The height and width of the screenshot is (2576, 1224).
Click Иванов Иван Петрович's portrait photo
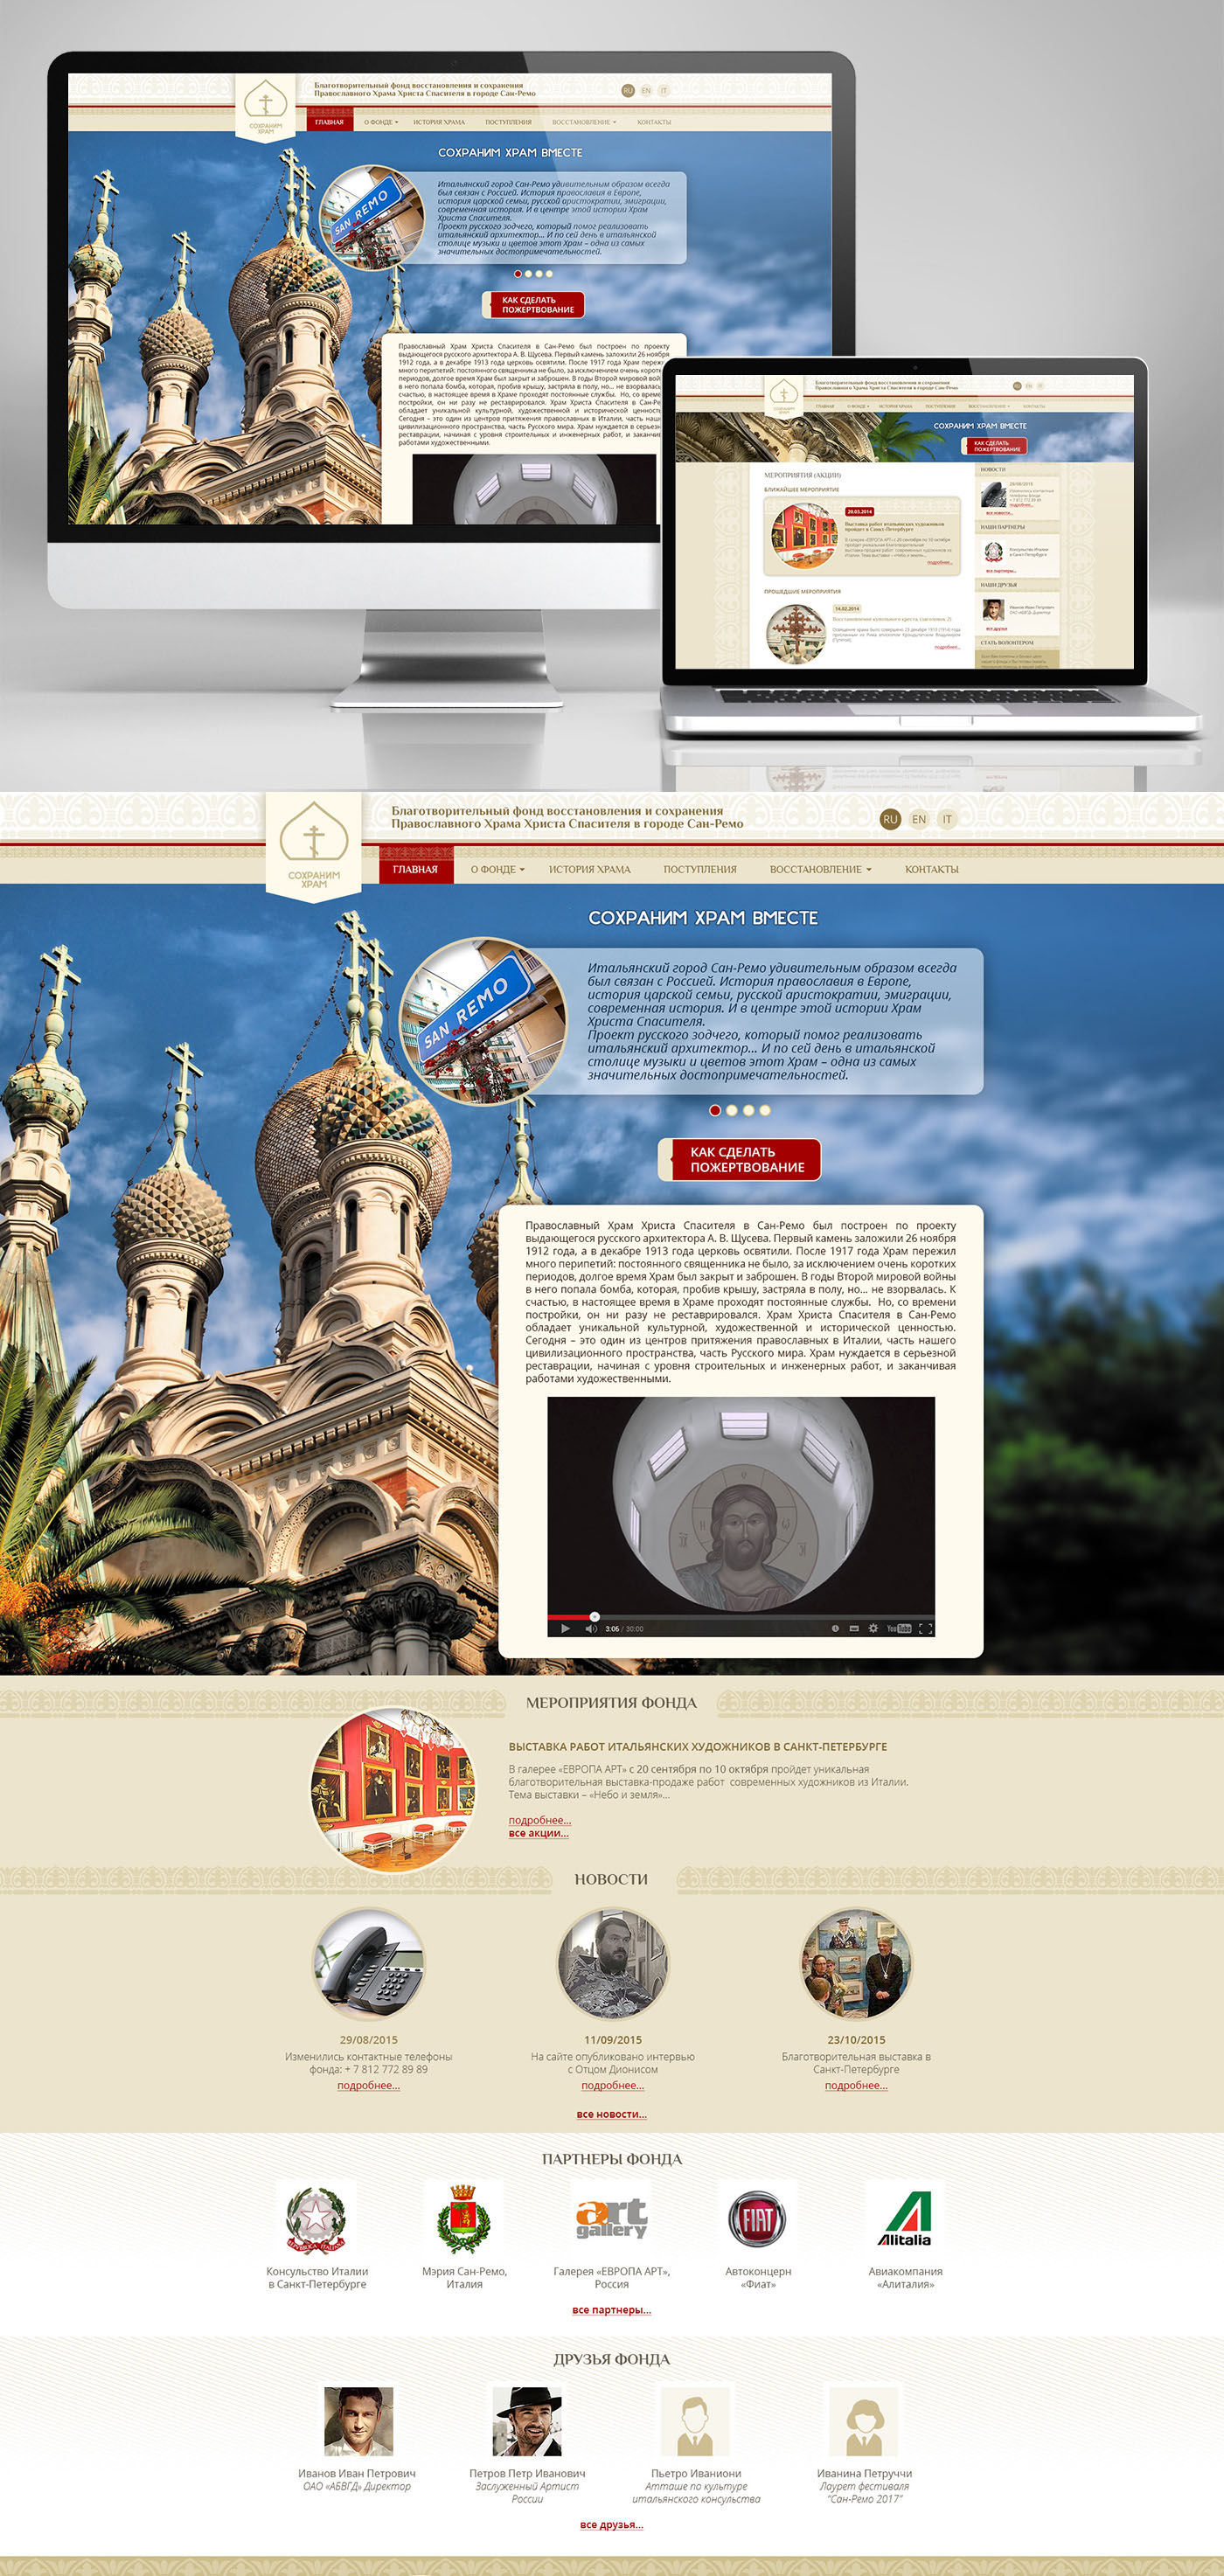(358, 2421)
